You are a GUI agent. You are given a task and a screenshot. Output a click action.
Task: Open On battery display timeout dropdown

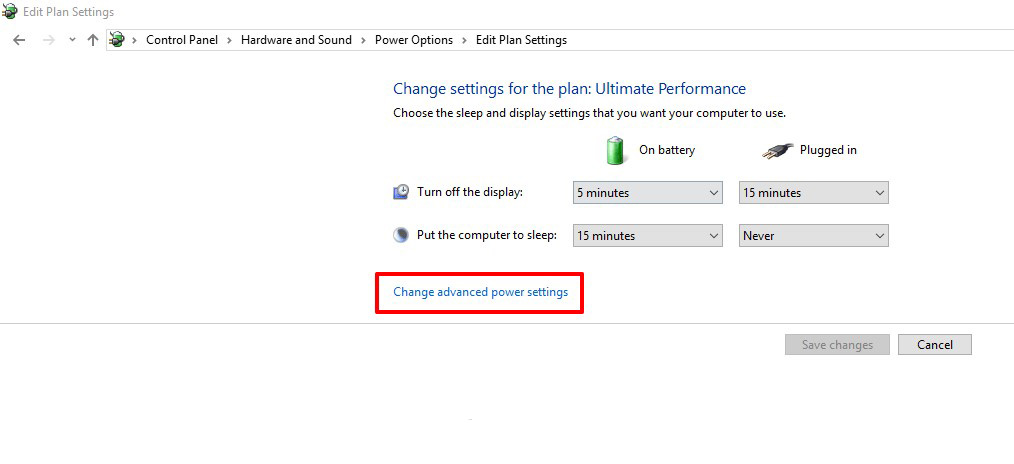pos(647,193)
